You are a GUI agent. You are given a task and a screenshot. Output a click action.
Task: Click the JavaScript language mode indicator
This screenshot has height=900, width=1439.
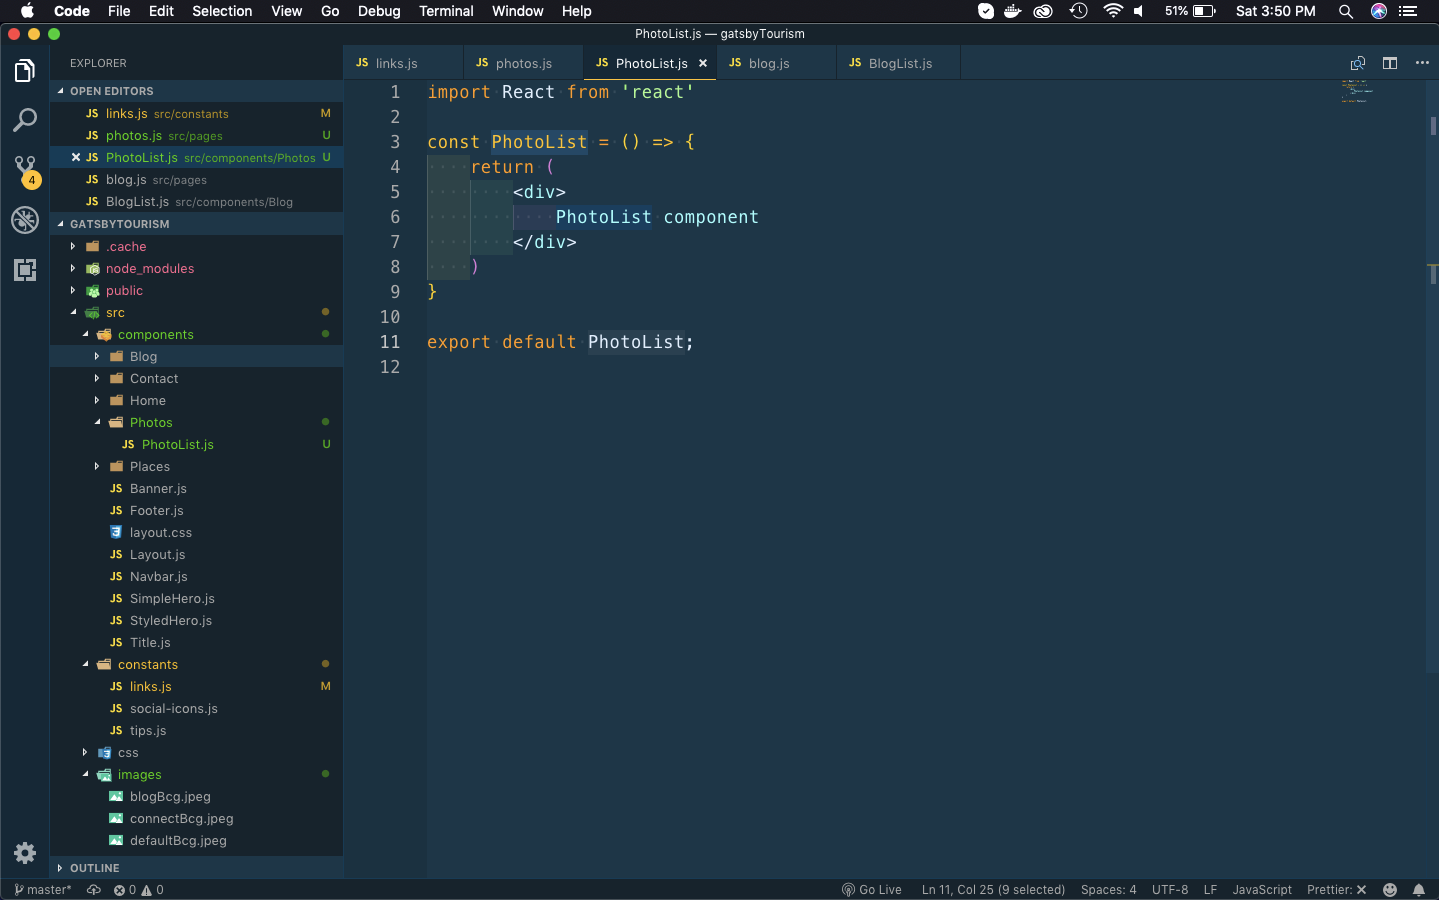1261,890
